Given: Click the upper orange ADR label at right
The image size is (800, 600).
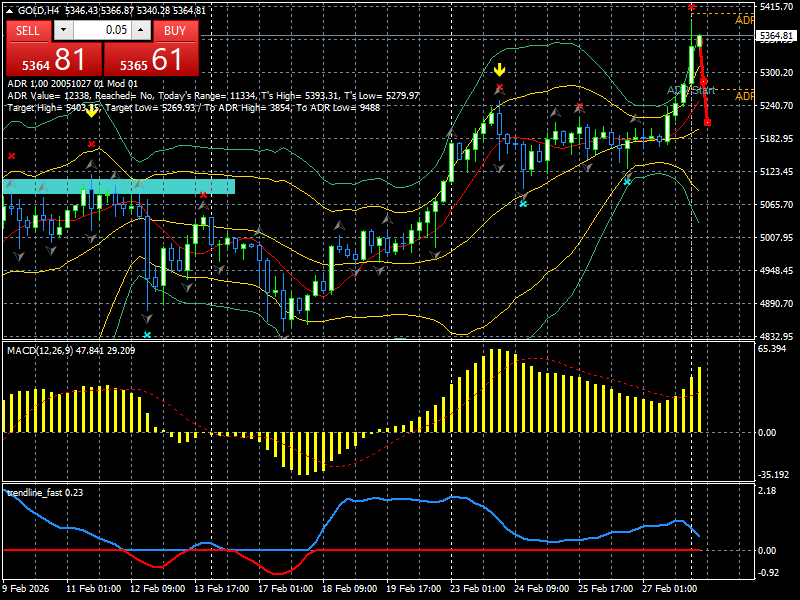Looking at the screenshot, I should point(744,20).
